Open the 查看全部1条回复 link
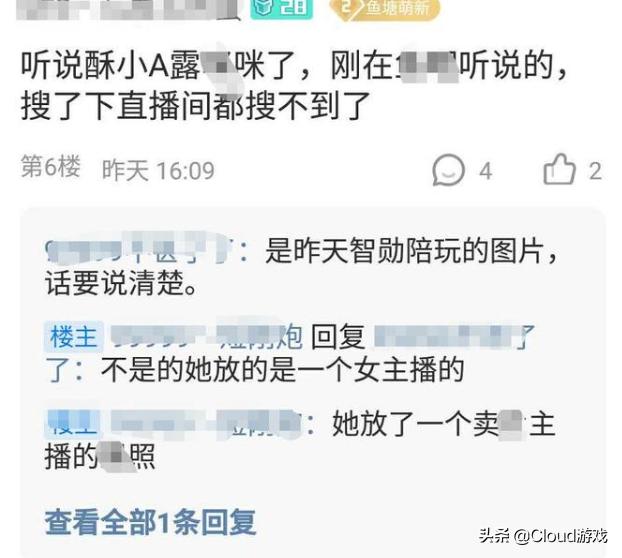Viewport: 622px width, 558px height. tap(150, 522)
